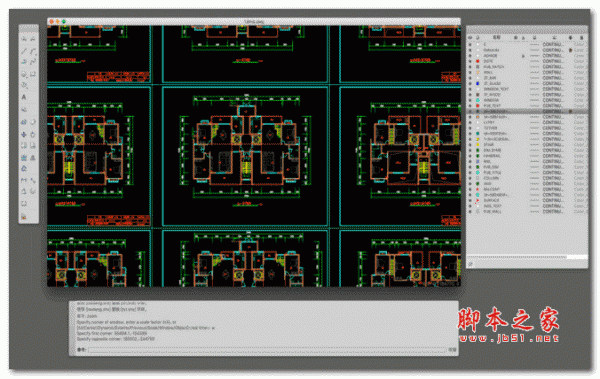Select the Rectangle tool beside the Circle tool
This screenshot has height=379, width=600.
tap(33, 74)
